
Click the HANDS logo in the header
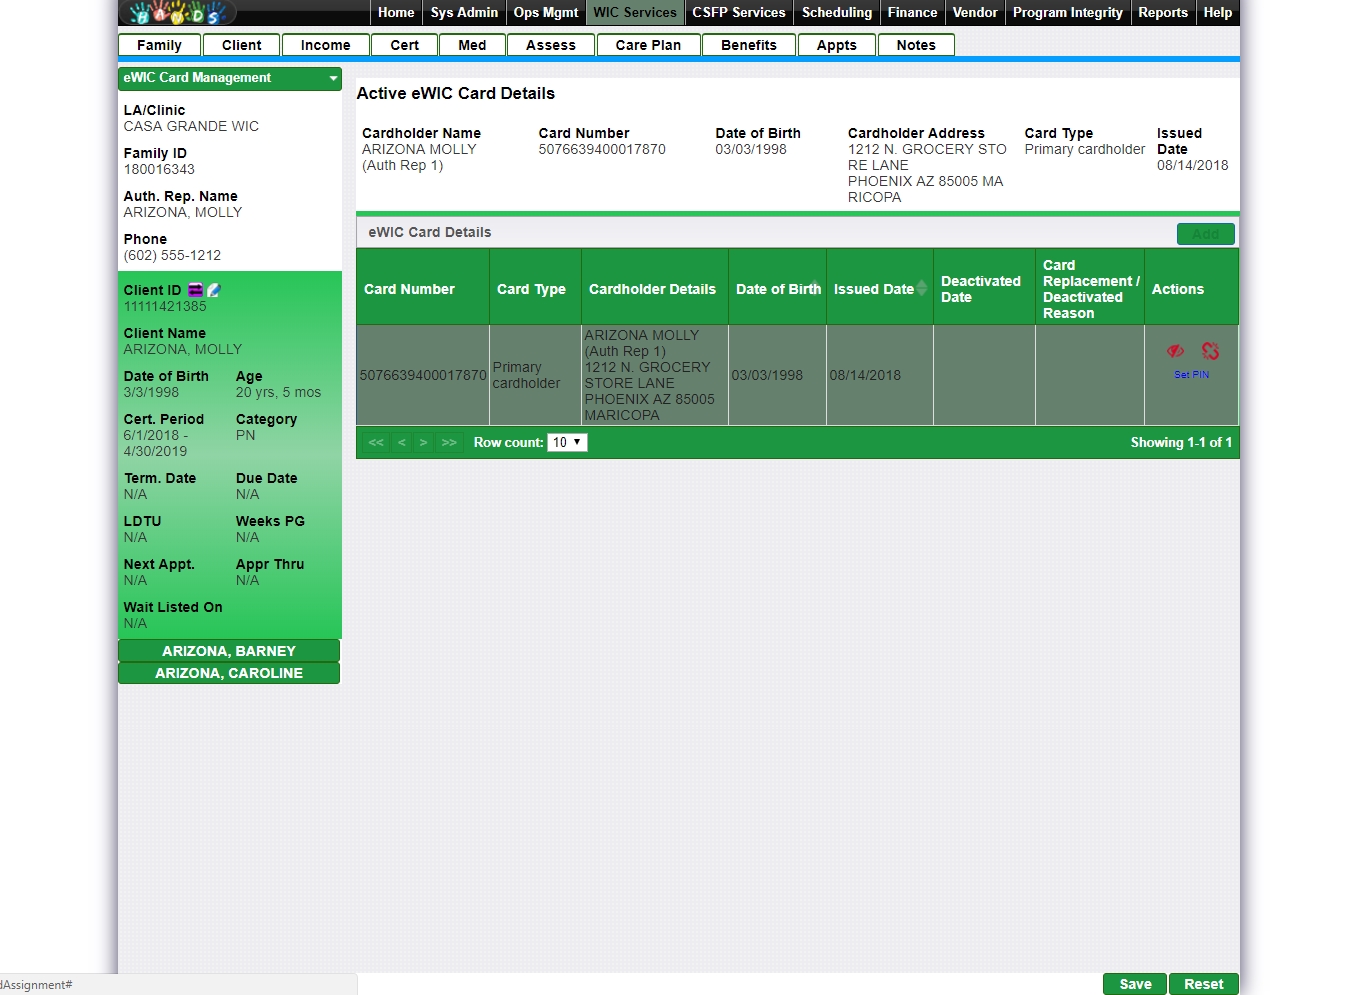[x=178, y=13]
